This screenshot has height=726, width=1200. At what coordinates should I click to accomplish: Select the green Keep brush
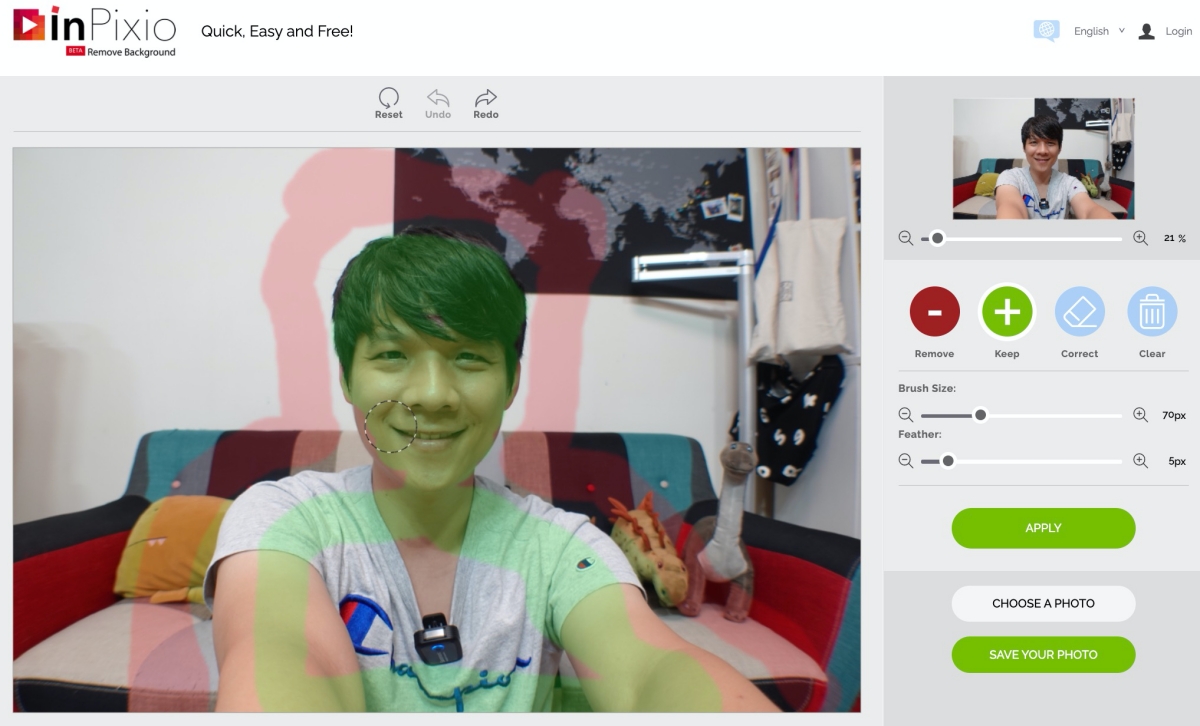click(1006, 312)
